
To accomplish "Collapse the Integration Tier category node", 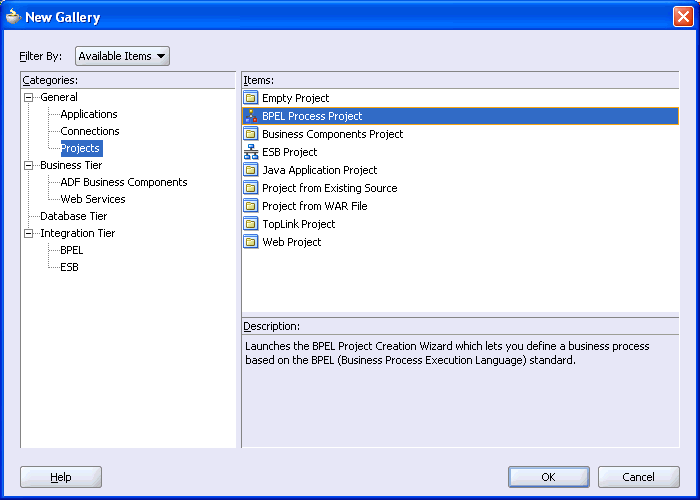I will 29,233.
